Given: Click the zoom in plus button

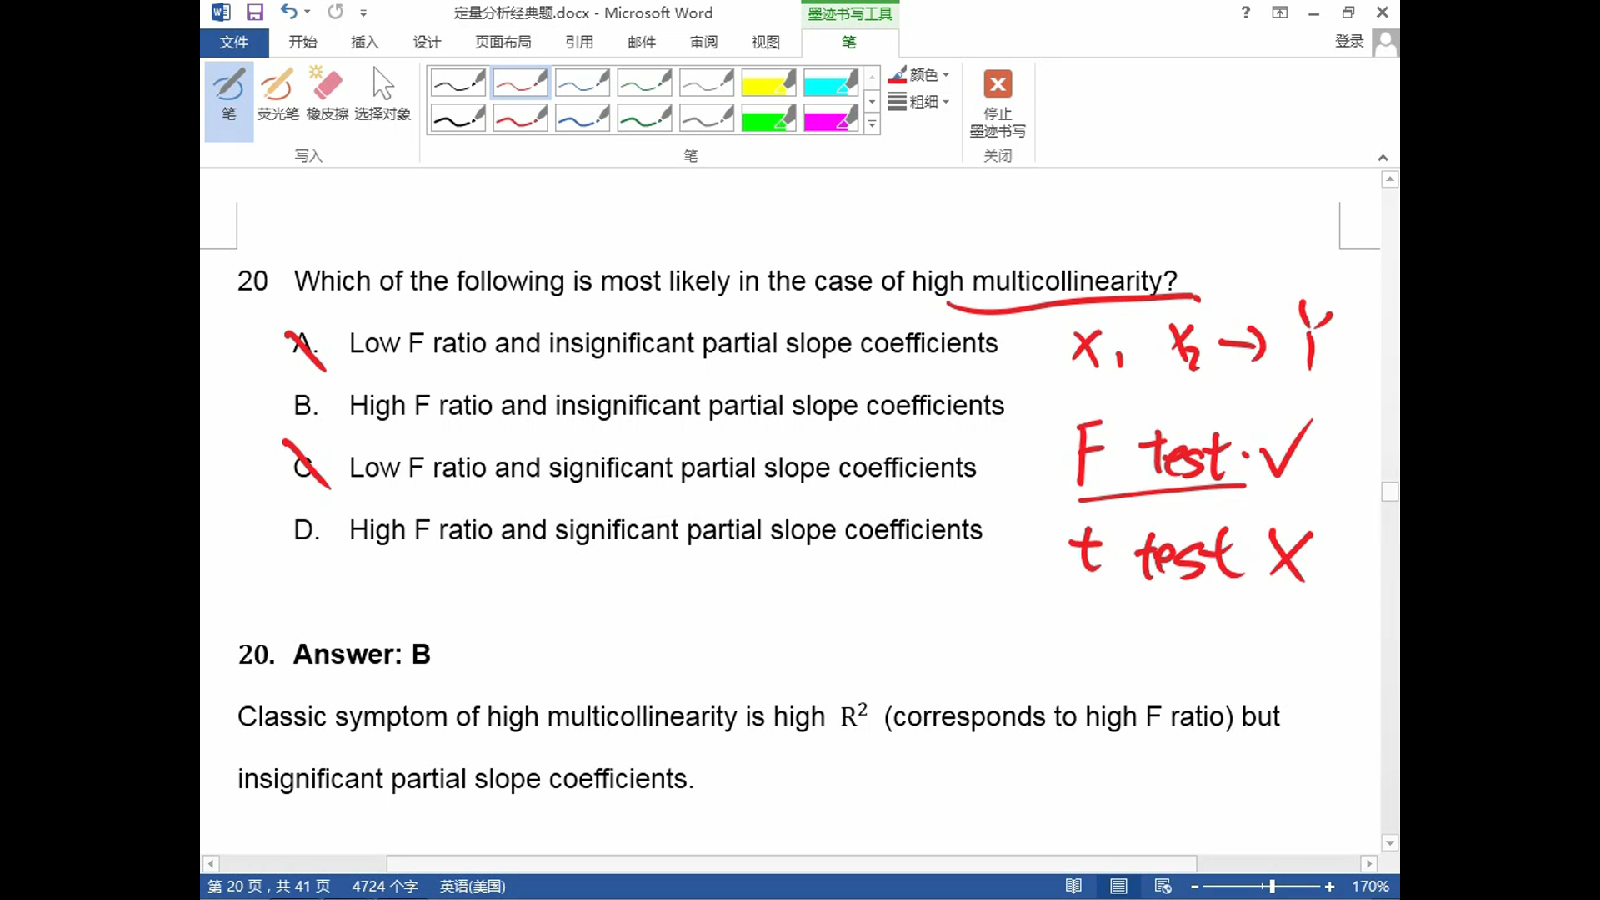Looking at the screenshot, I should 1329,887.
